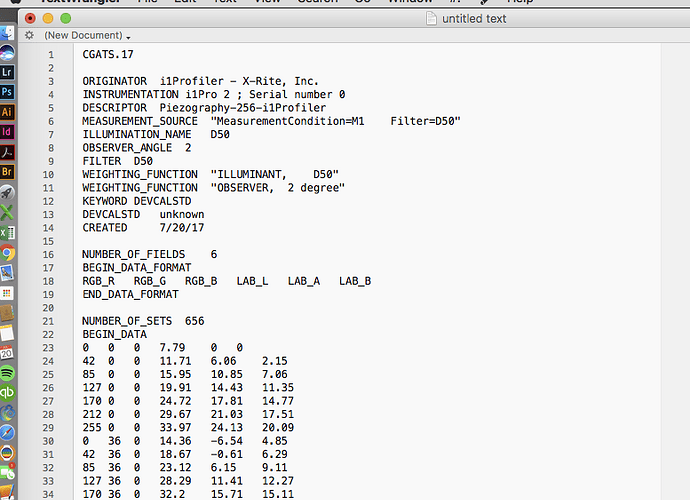Click the value '11.71' on line 24
The image size is (690, 500).
tap(176, 361)
